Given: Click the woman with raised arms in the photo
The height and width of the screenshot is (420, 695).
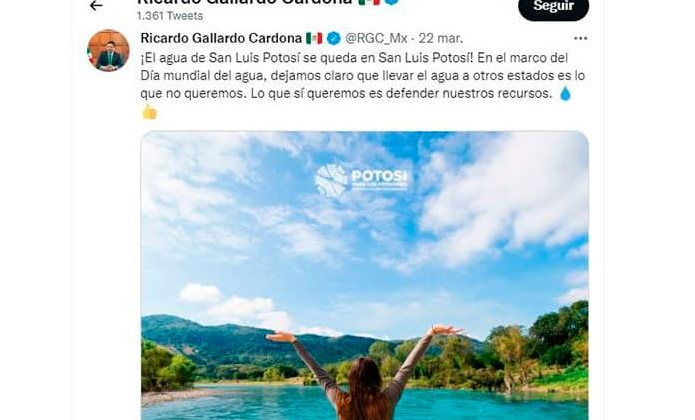Looking at the screenshot, I should pos(364,373).
